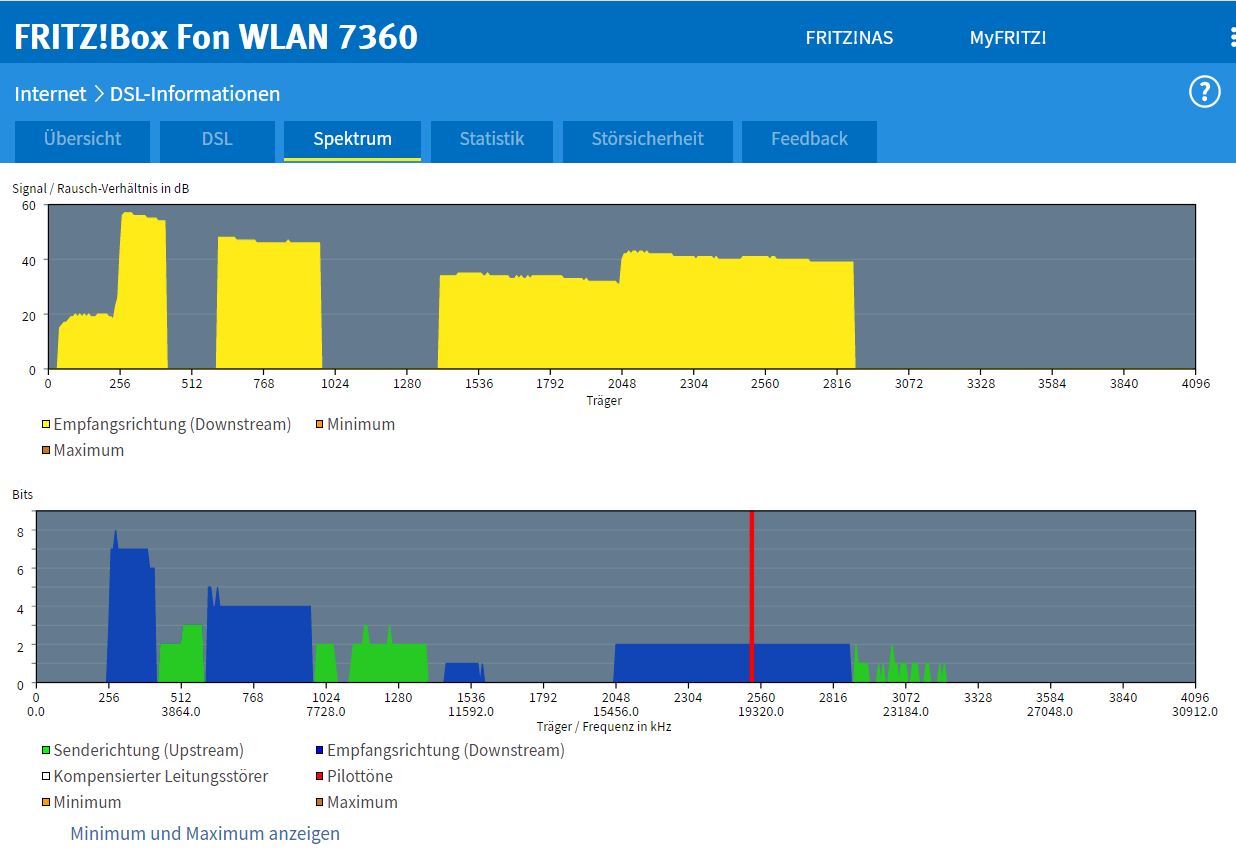This screenshot has width=1236, height=859.
Task: Click the red pilot tone line in Bits chart
Action: pos(751,596)
